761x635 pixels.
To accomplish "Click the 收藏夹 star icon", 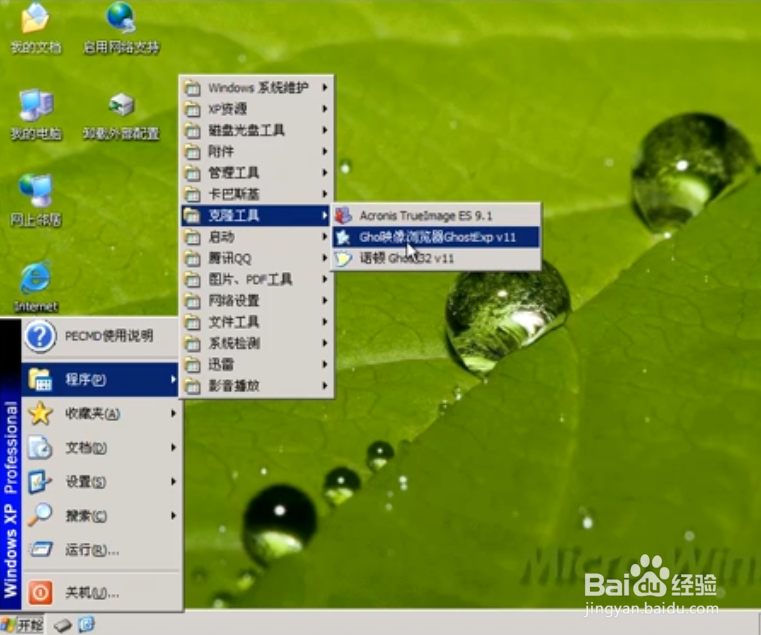I will click(x=40, y=414).
